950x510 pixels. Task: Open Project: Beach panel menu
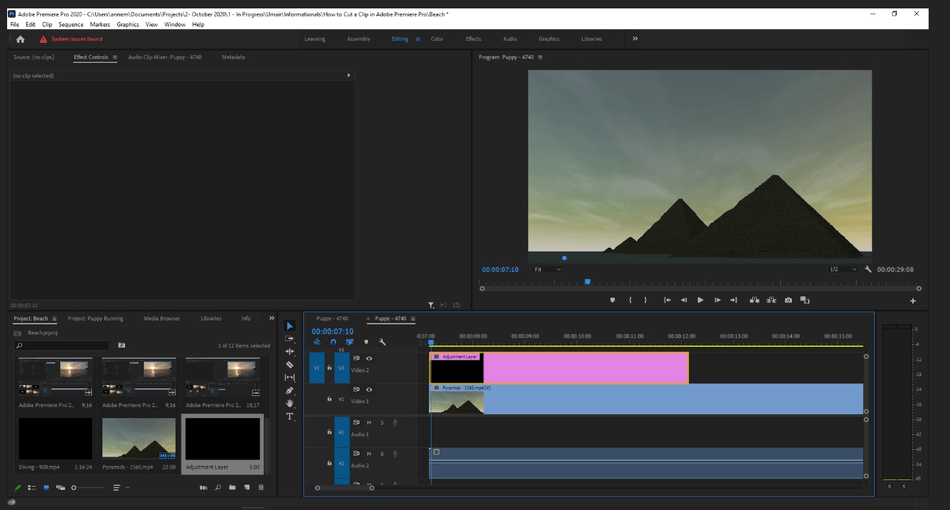pyautogui.click(x=54, y=318)
